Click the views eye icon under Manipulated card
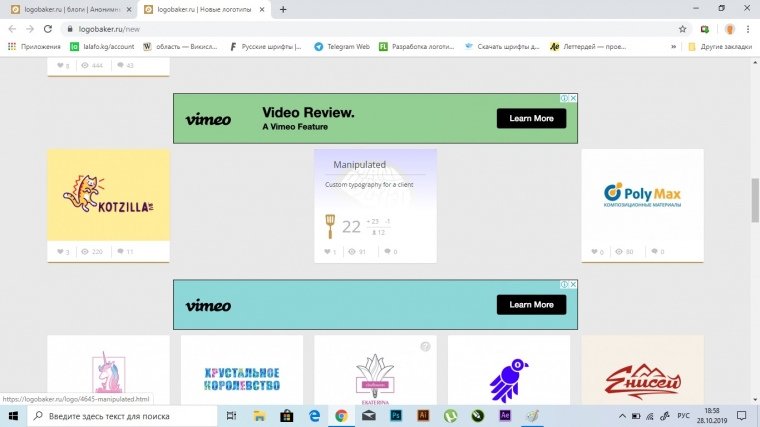 click(353, 252)
